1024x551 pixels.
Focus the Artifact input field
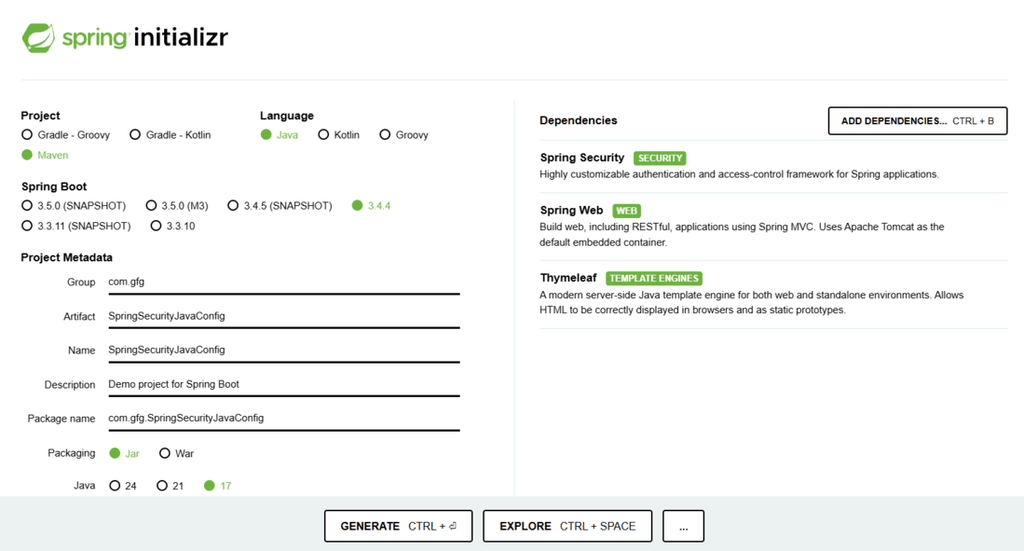[x=284, y=316]
